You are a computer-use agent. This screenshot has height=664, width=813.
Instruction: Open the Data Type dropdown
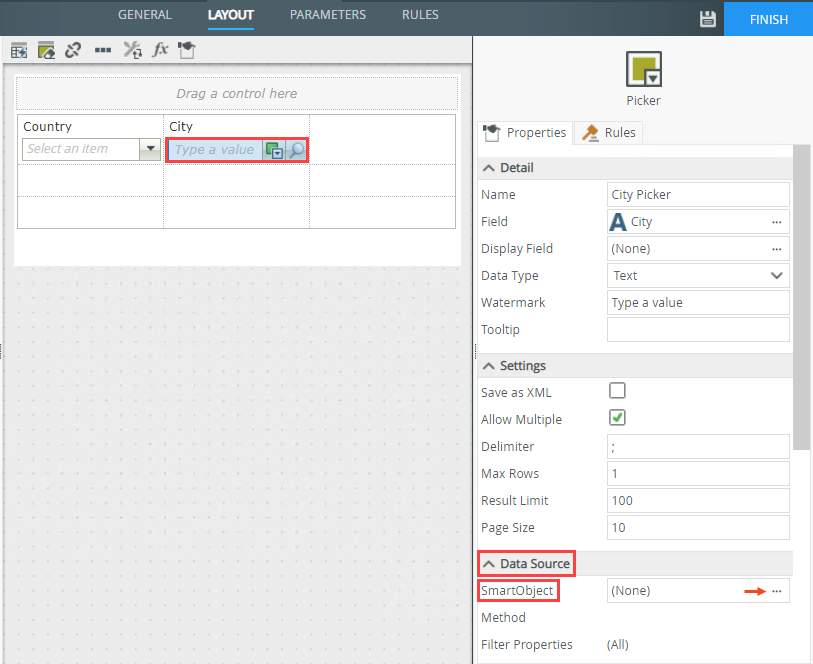tap(777, 275)
